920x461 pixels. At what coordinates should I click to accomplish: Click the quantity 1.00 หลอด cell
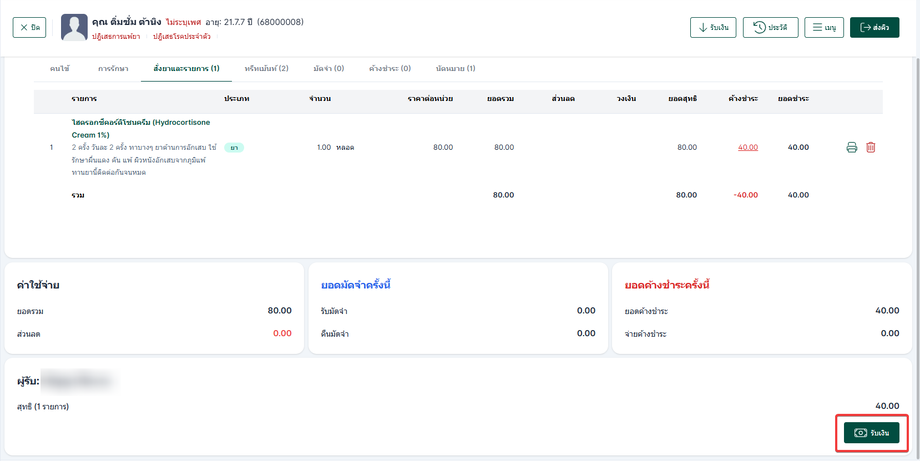click(x=335, y=147)
